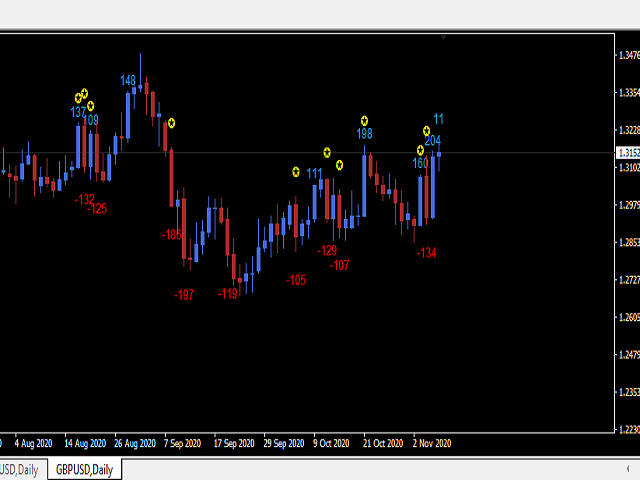Select the star marker directly above 109 label
Screen dimensions: 640x480
91,106
